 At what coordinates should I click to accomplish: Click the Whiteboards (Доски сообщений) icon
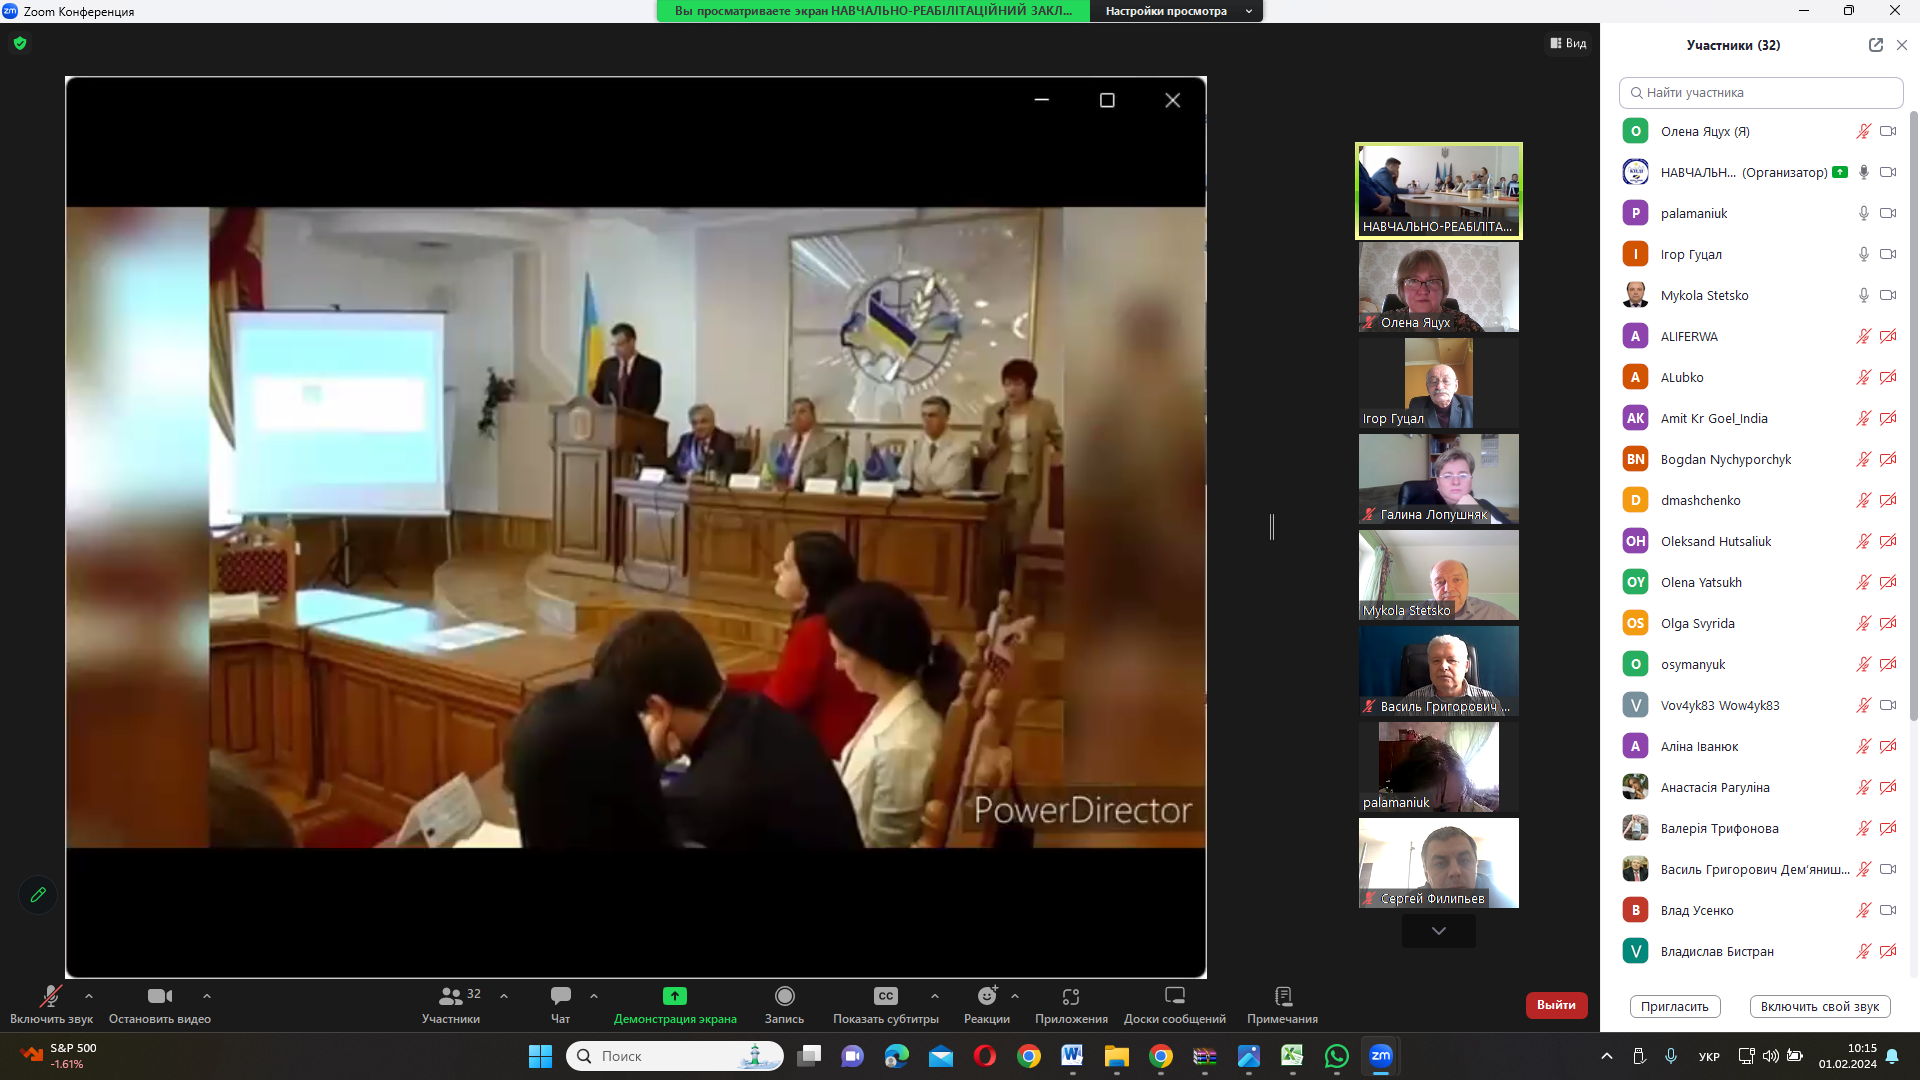pos(1174,996)
